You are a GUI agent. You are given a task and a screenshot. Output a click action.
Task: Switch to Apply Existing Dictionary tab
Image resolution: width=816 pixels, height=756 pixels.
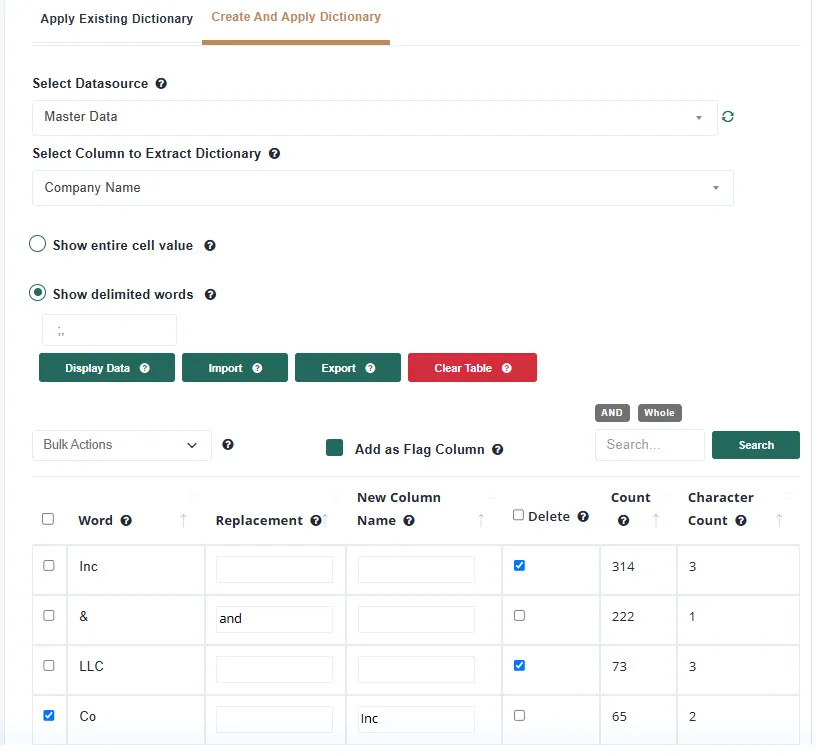(x=117, y=19)
